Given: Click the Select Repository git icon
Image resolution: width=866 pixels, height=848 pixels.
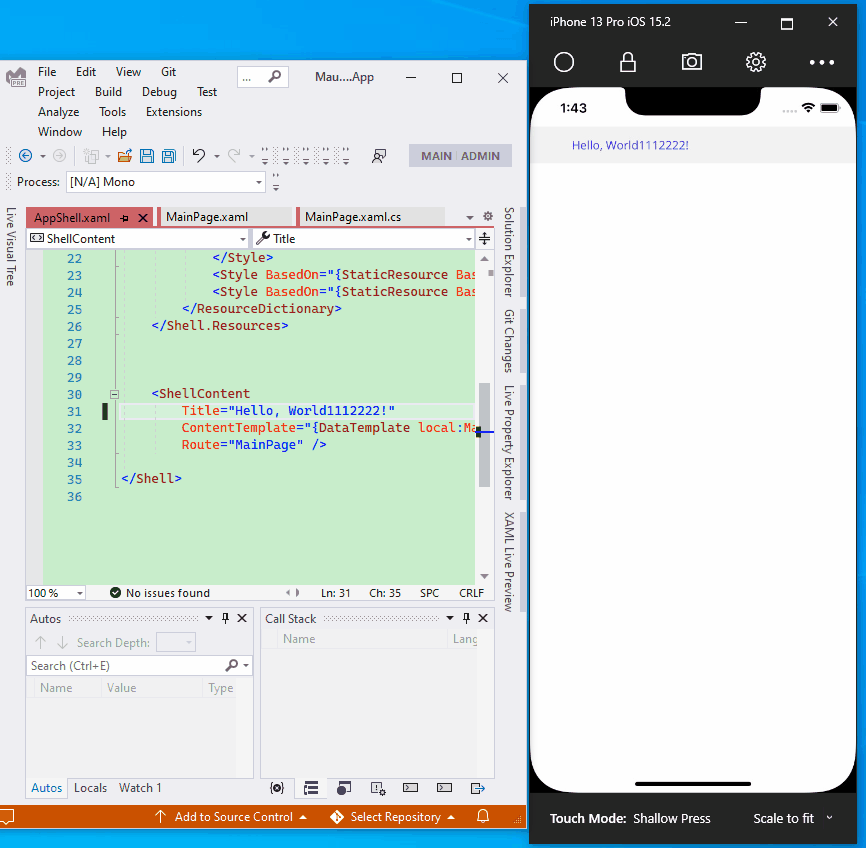Looking at the screenshot, I should [336, 817].
